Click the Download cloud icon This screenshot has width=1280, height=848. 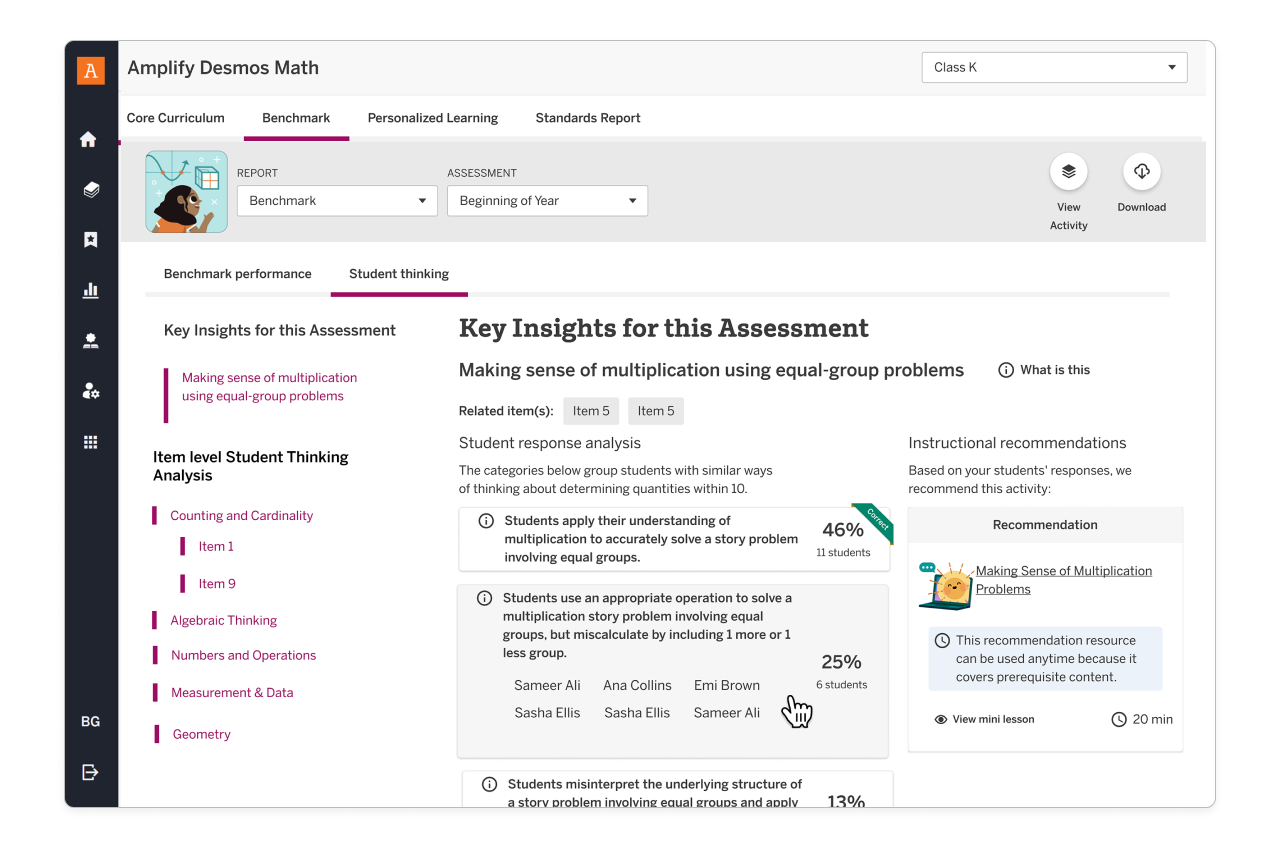click(1141, 172)
